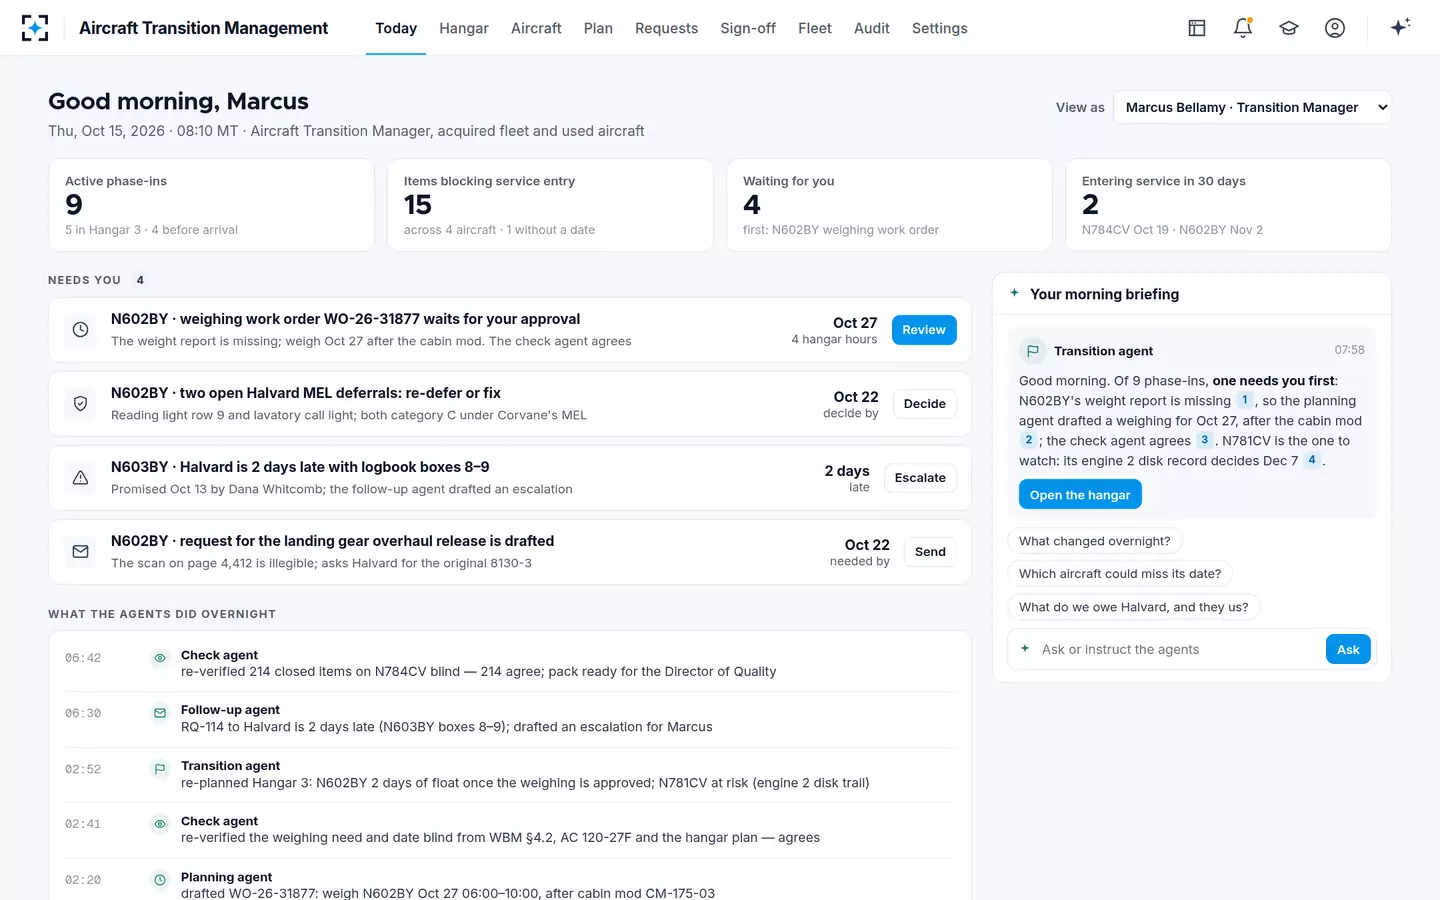
Task: Open the View as role dropdown
Action: 1252,107
